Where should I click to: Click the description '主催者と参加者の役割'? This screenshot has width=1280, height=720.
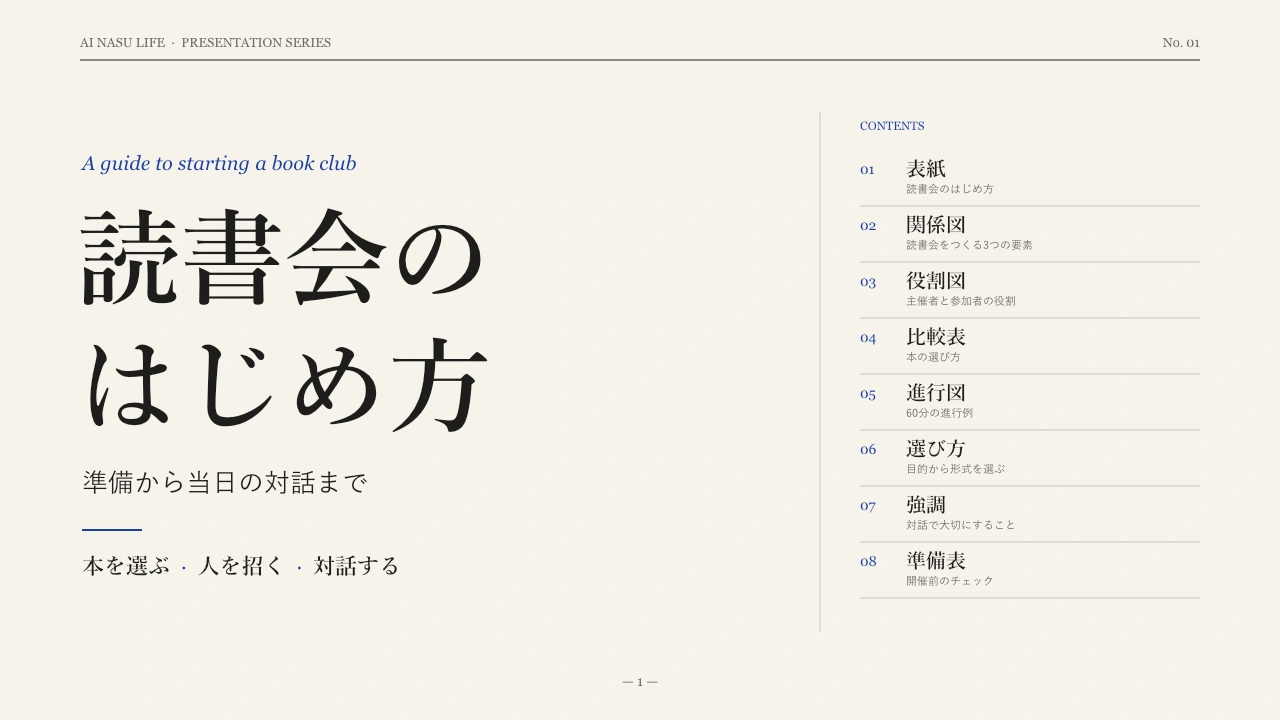961,301
